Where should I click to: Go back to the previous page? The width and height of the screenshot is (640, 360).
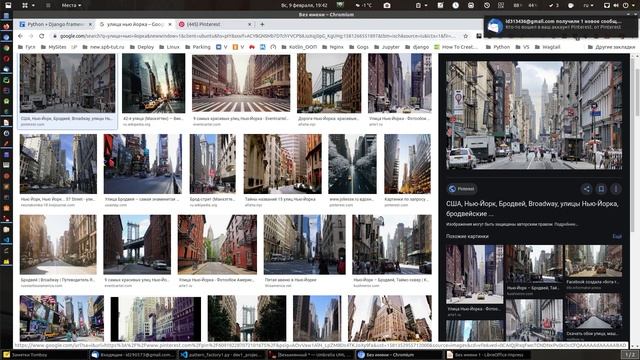click(x=20, y=36)
